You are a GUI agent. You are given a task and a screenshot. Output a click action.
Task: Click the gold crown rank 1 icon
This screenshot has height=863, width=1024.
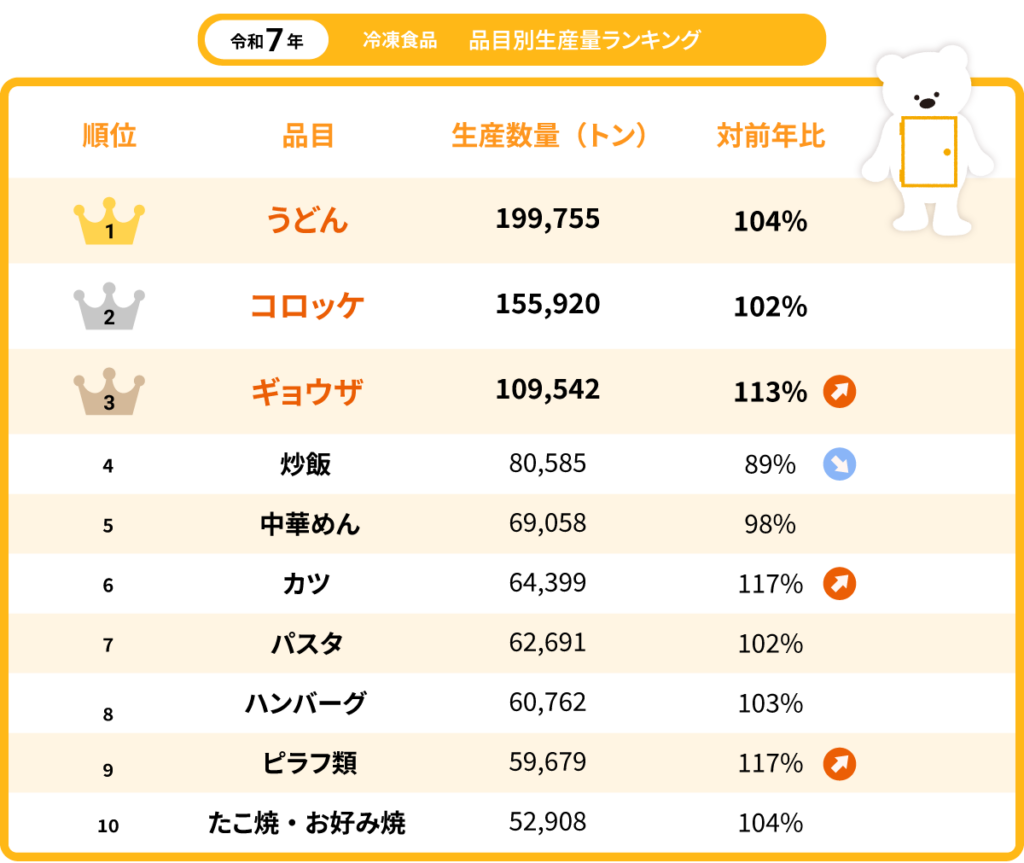pyautogui.click(x=109, y=221)
